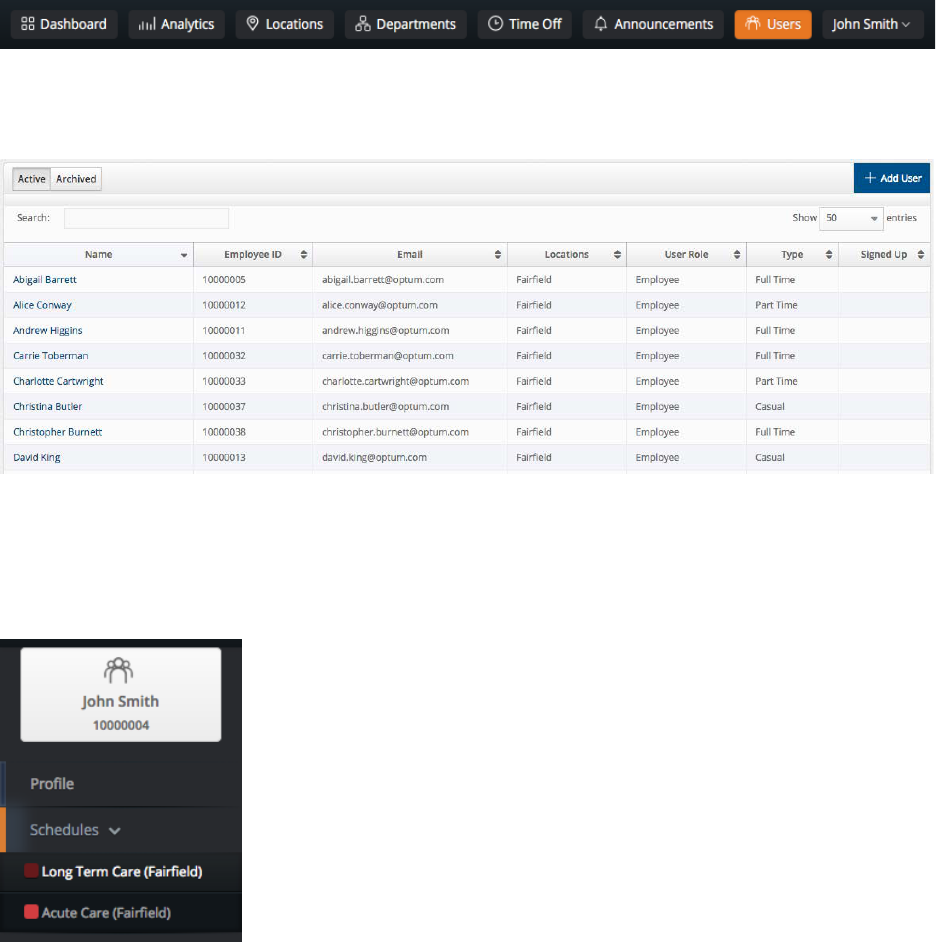
Task: Click the people icon above John Smith card
Action: point(120,669)
